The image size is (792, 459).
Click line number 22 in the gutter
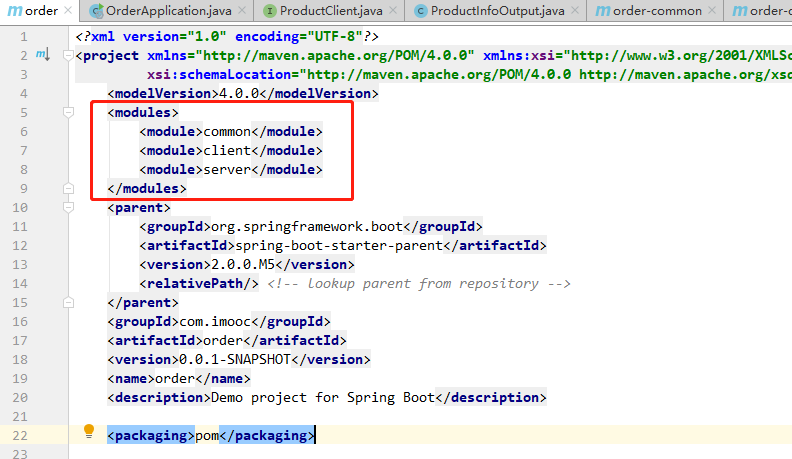click(x=20, y=435)
